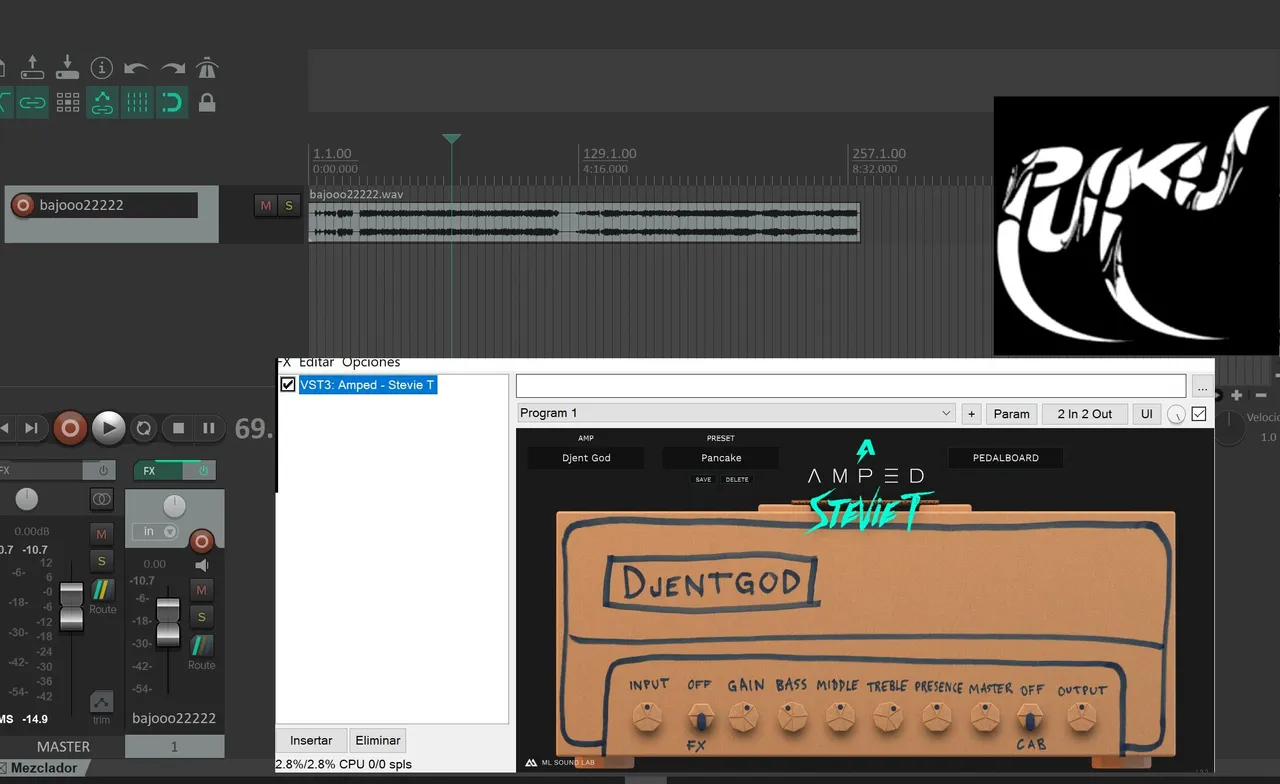Click the redo arrow icon
This screenshot has width=1280, height=784.
click(x=174, y=68)
